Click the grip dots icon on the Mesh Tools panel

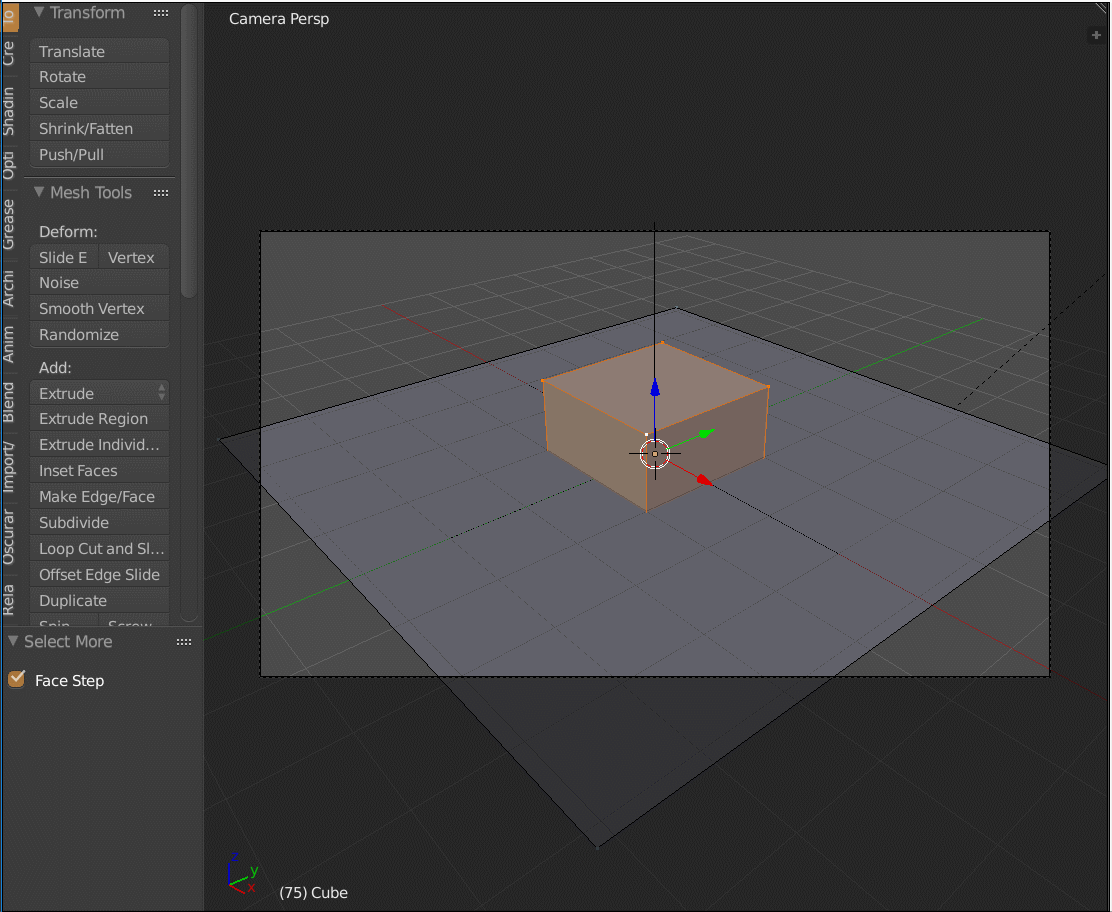click(160, 192)
